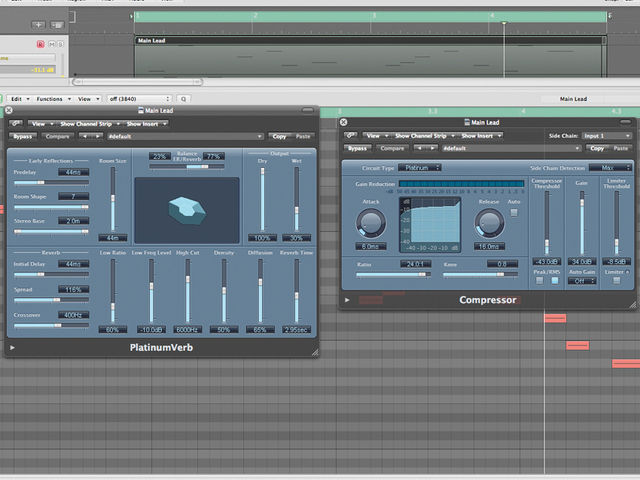640x480 pixels.
Task: Click Copy in PlatinumVerb window
Action: pos(280,136)
